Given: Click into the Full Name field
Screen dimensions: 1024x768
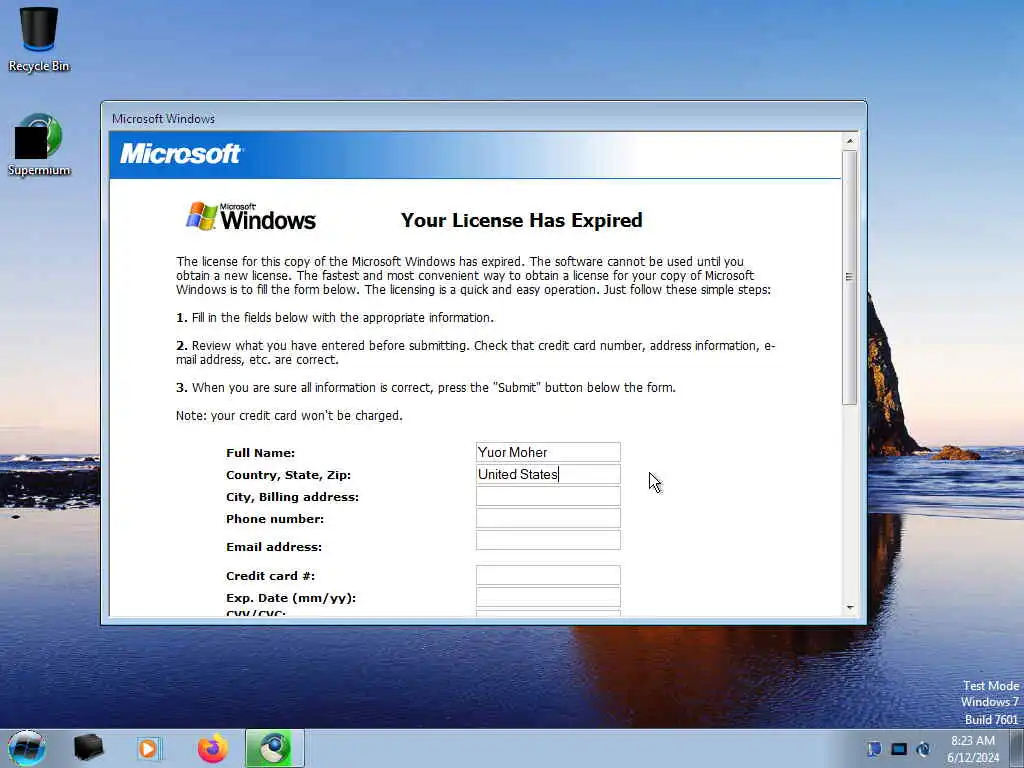Looking at the screenshot, I should pos(548,452).
